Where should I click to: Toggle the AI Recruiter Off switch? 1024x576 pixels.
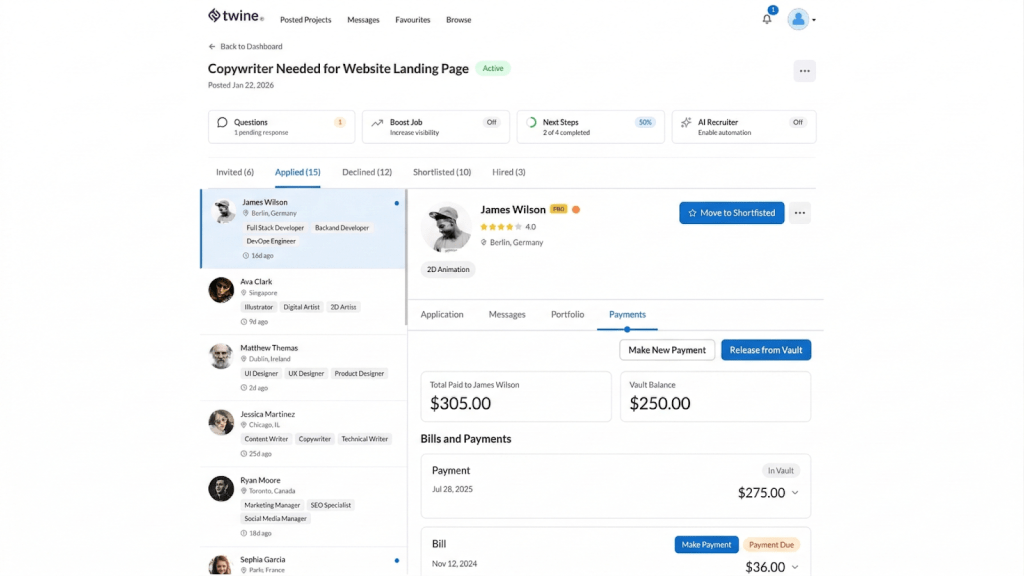(x=797, y=122)
